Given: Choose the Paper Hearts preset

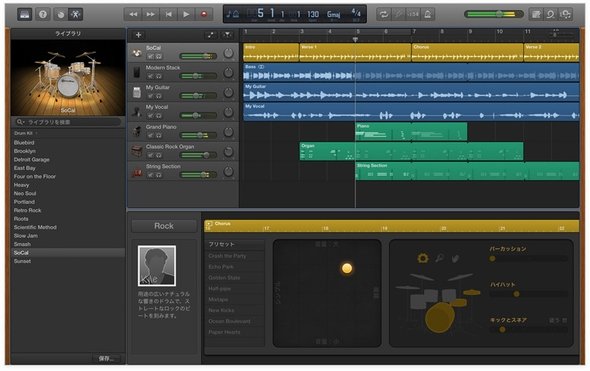Looking at the screenshot, I should coord(224,332).
